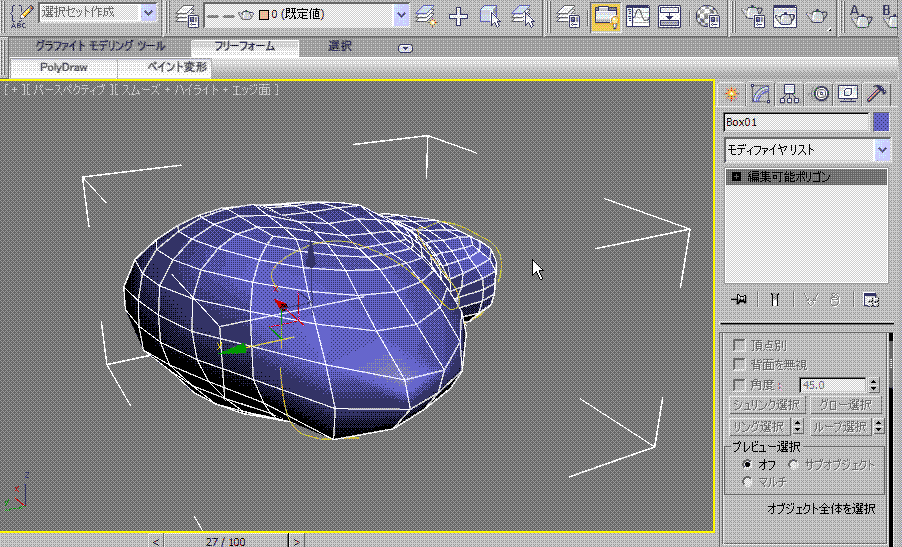Switch to the Modify panel icon
The image size is (902, 547).
761,93
